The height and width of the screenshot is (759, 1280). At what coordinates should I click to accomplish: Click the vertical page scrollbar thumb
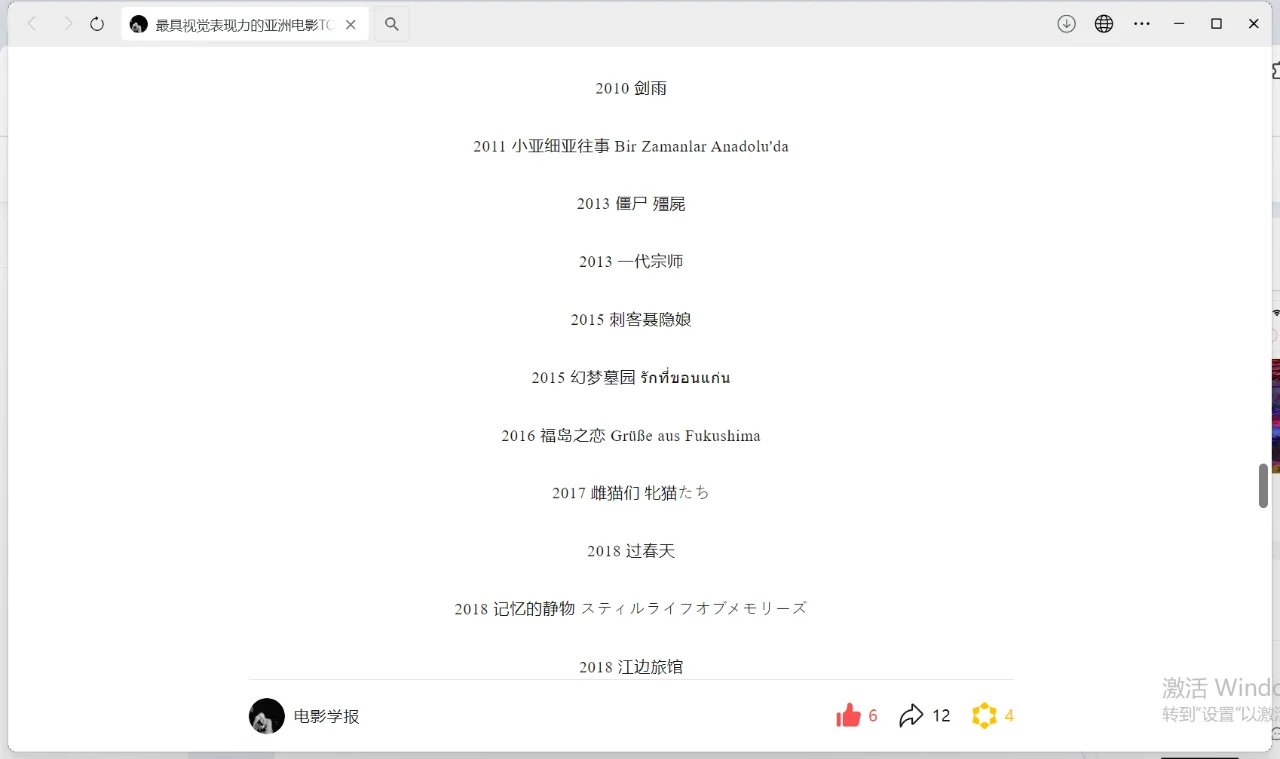tap(1263, 485)
